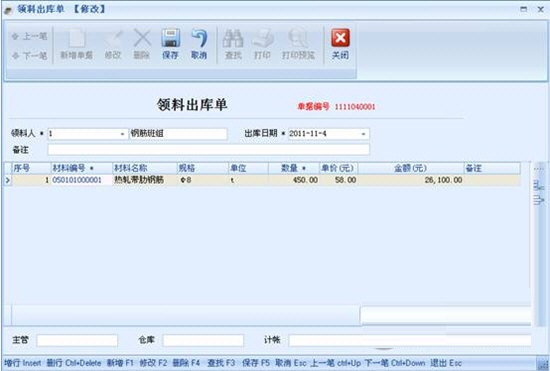Click the 钢筋班组 name field
The image size is (550, 371).
tap(178, 134)
